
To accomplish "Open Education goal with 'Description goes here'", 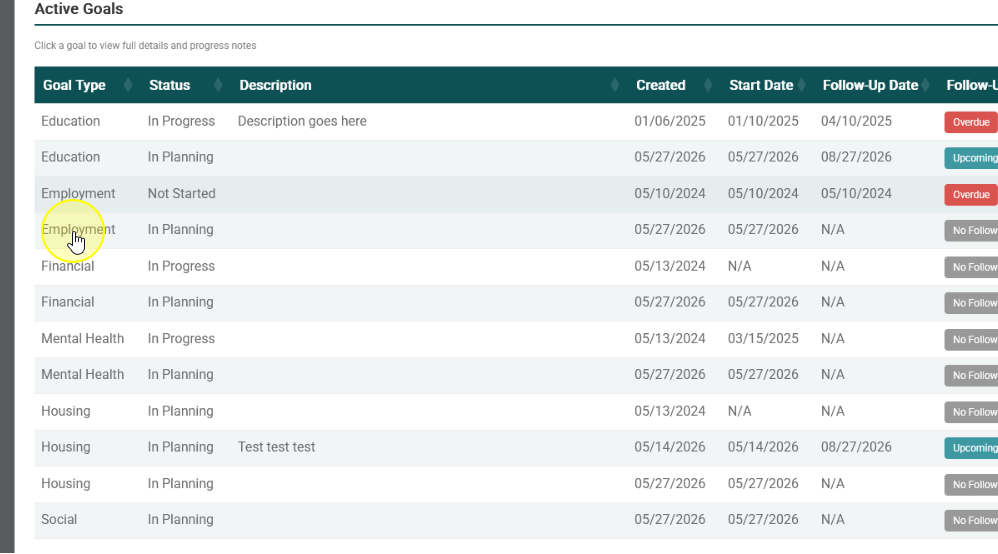I will (x=516, y=122).
